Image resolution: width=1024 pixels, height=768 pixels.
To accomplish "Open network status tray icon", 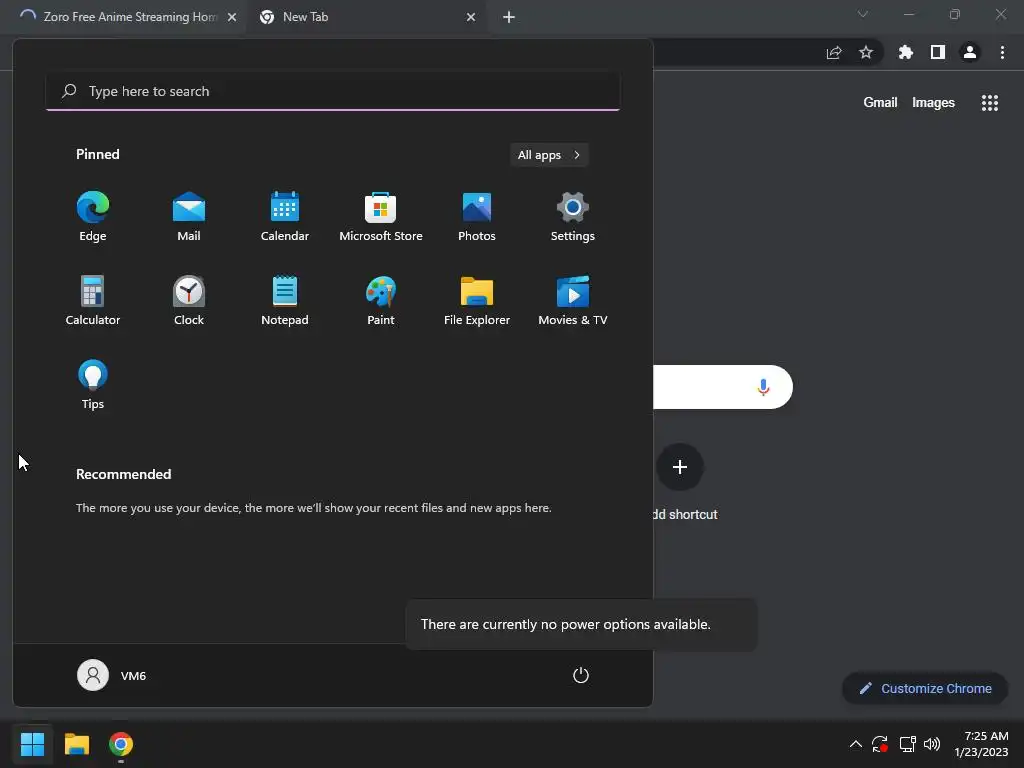I will coord(907,744).
